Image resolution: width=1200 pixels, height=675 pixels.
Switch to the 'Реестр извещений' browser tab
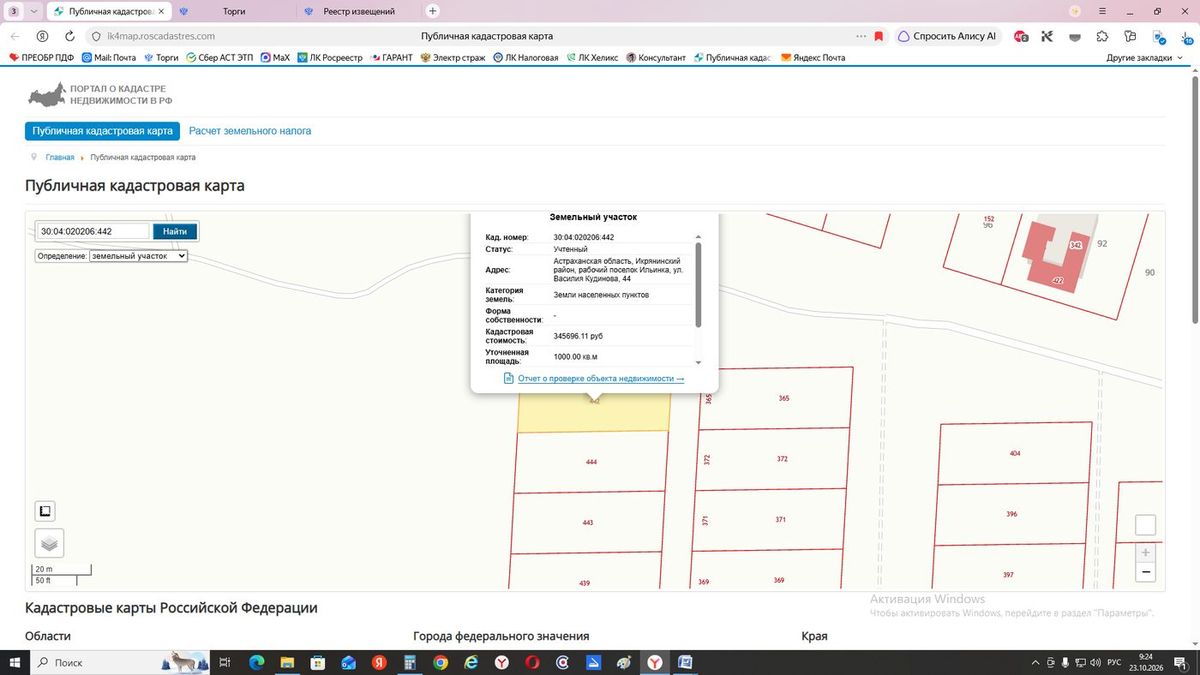click(x=359, y=11)
